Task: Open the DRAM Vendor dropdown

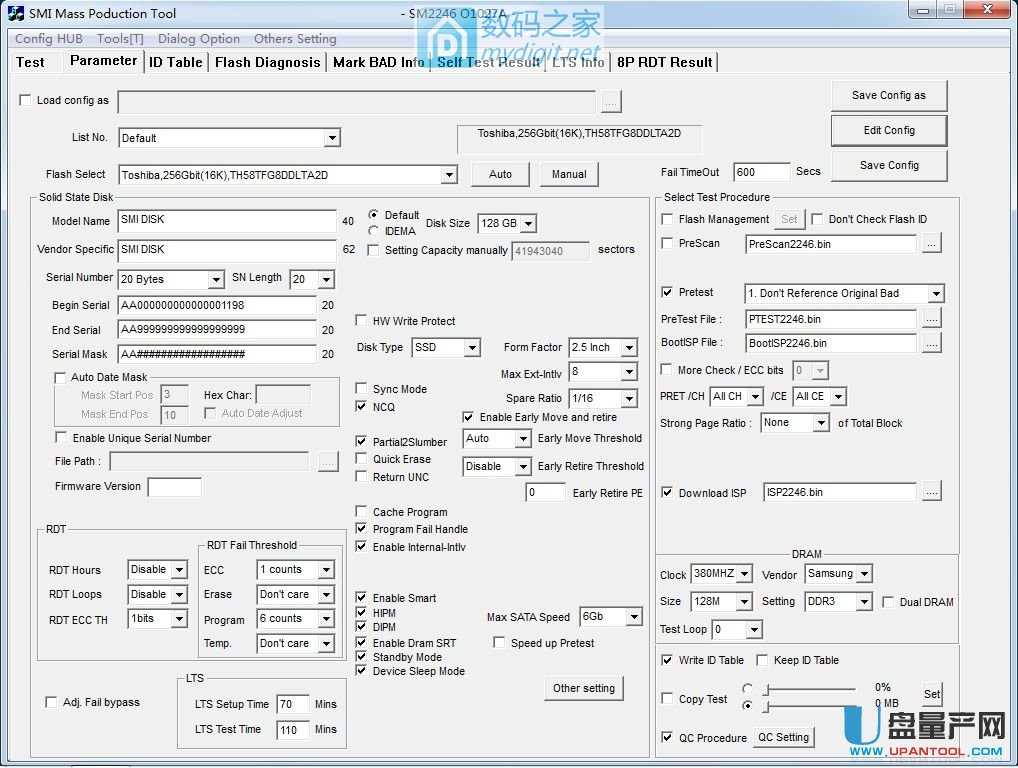Action: 864,573
